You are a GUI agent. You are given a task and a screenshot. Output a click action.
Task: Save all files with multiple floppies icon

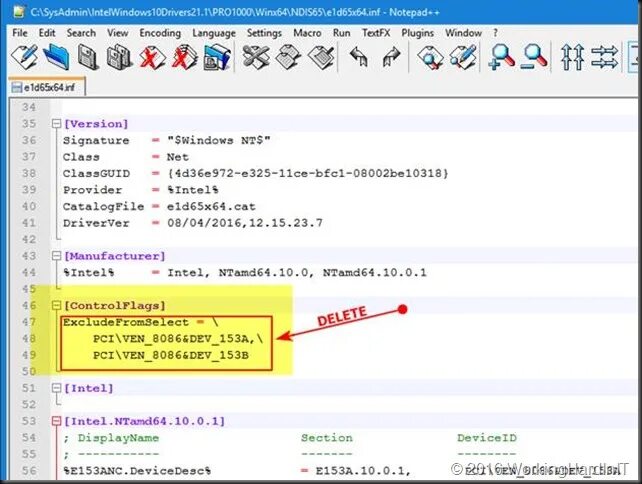pos(120,57)
